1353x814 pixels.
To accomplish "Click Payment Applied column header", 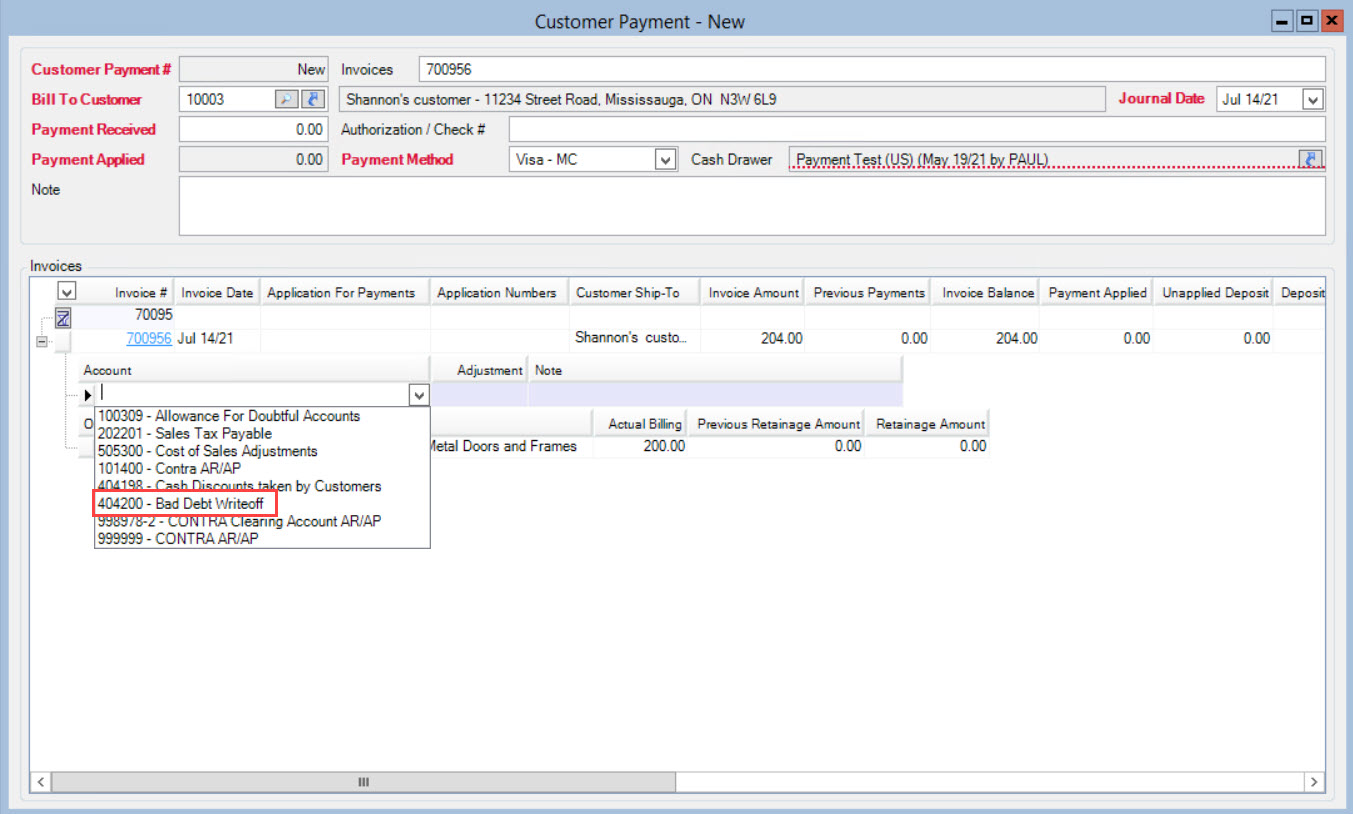I will pyautogui.click(x=1096, y=292).
